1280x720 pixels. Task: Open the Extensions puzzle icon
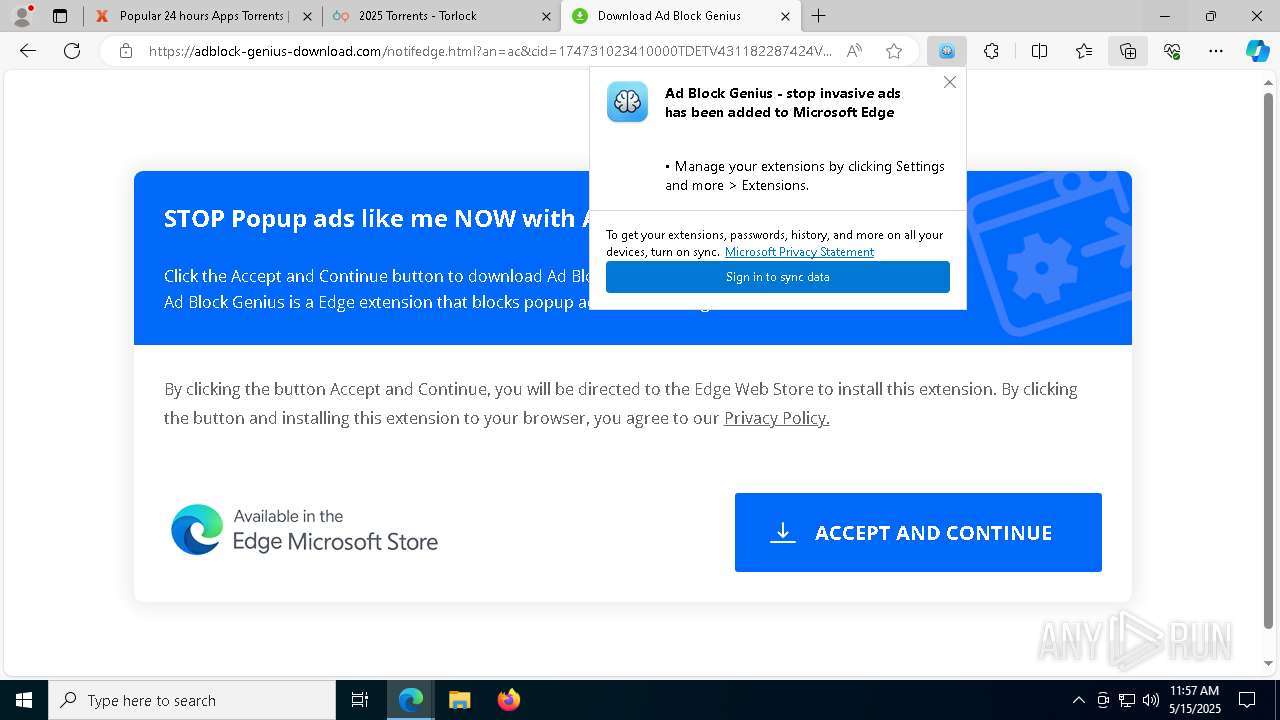(991, 51)
